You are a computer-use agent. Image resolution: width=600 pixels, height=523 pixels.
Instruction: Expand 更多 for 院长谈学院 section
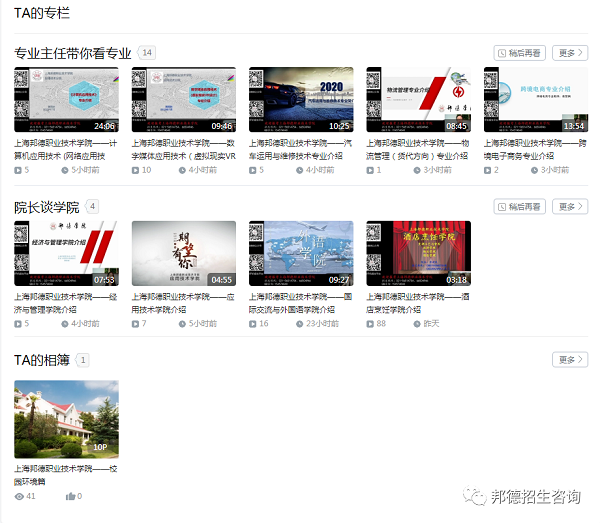[x=570, y=207]
